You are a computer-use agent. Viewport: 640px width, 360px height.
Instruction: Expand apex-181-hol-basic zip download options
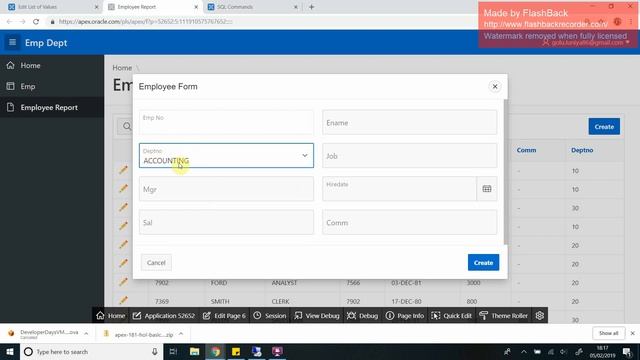click(181, 334)
